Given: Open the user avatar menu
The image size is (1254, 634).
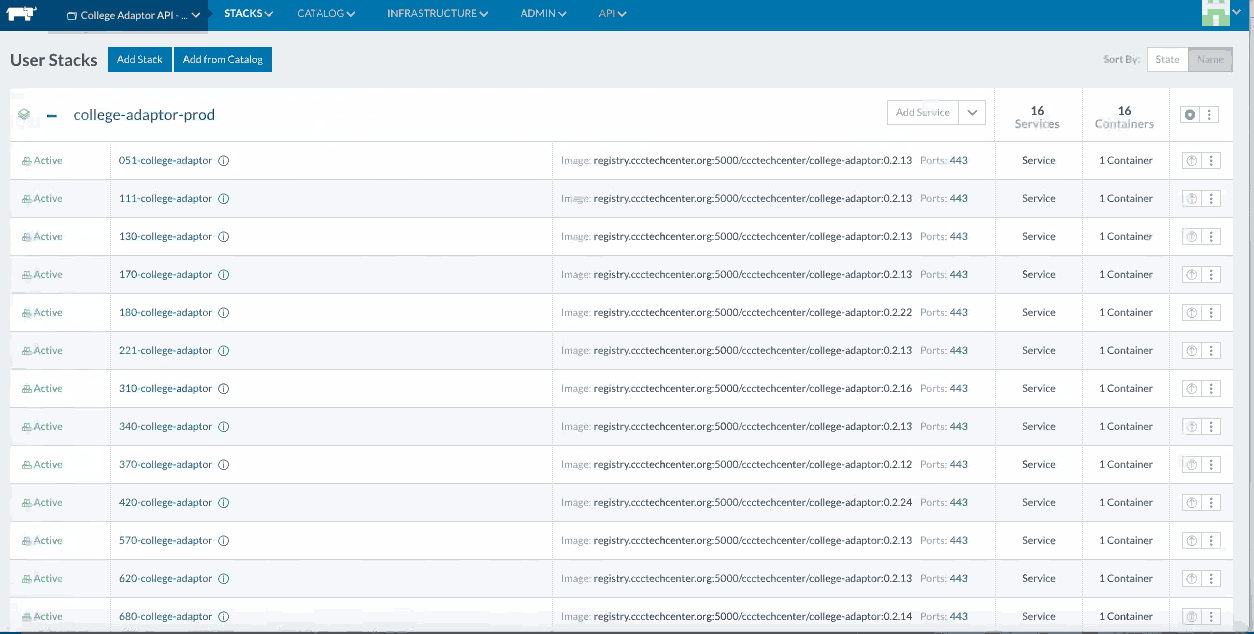Looking at the screenshot, I should click(x=1221, y=13).
